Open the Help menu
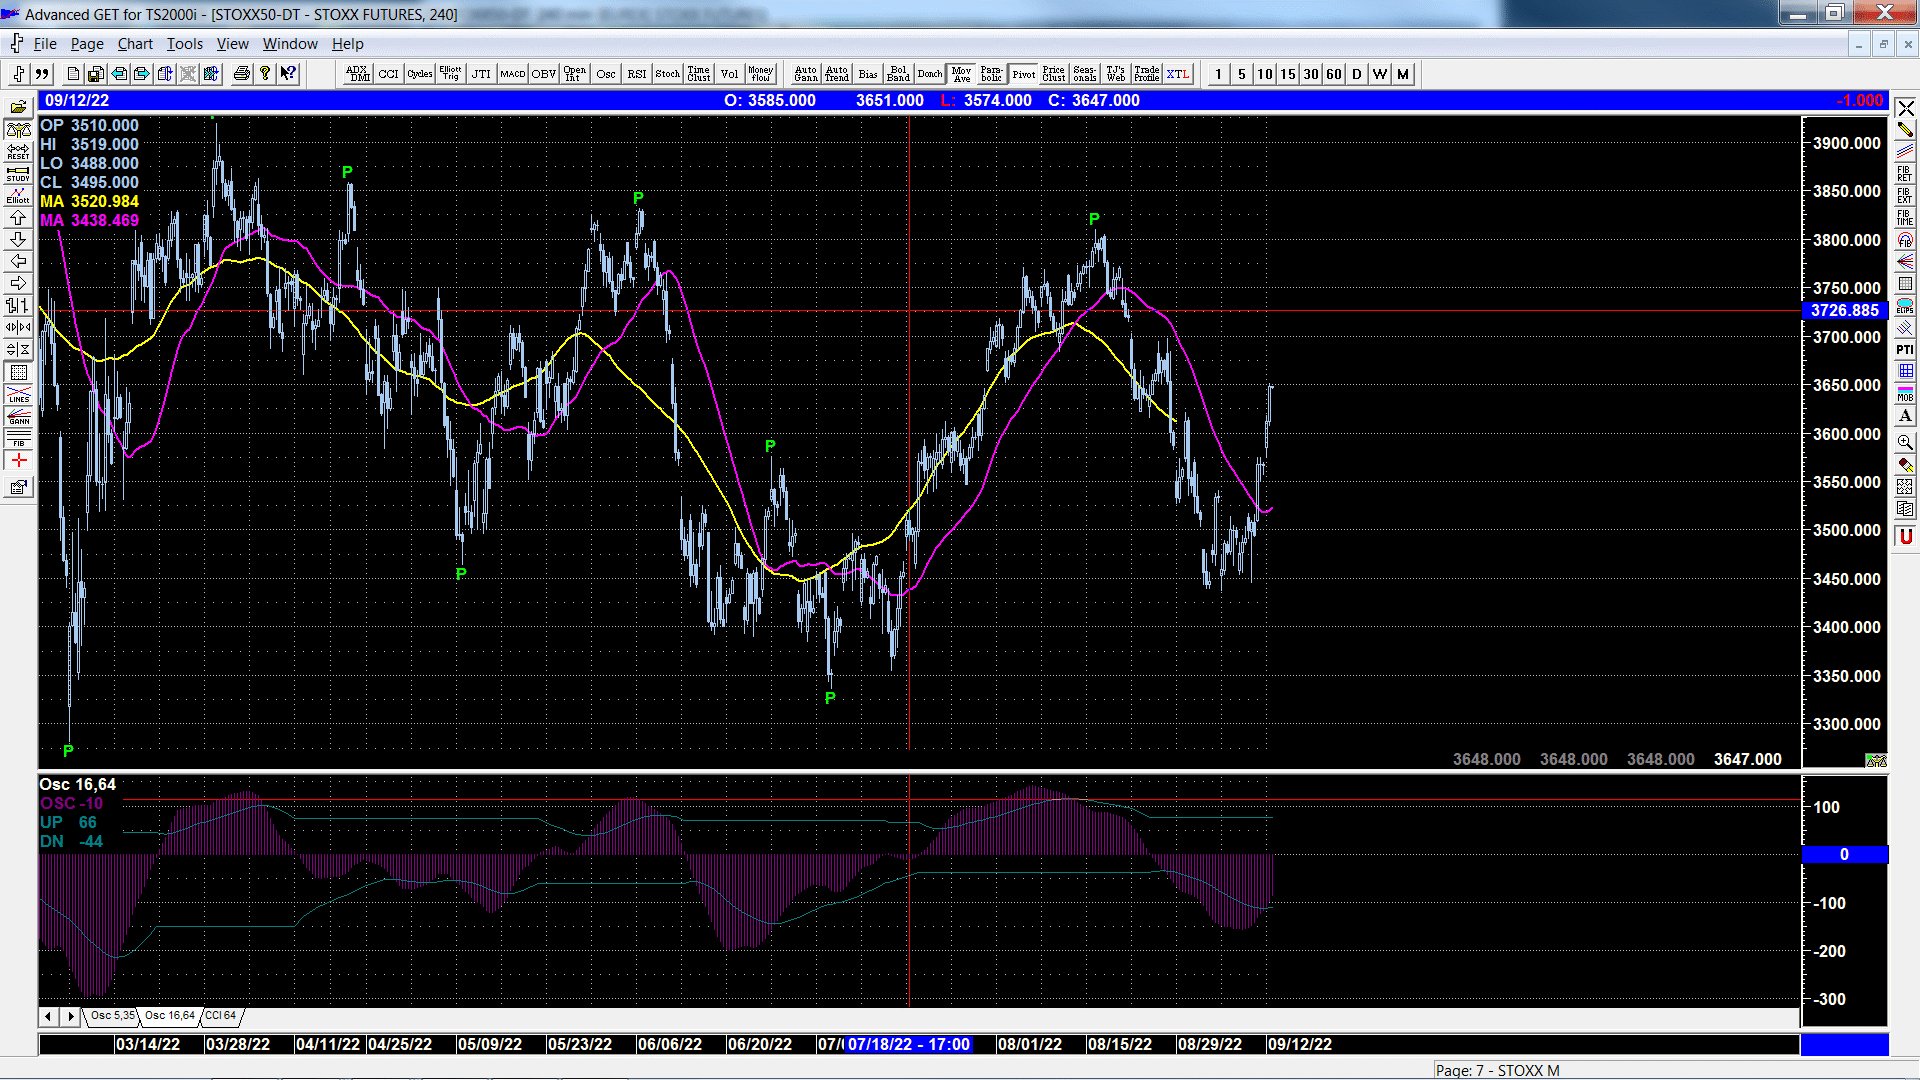The height and width of the screenshot is (1080, 1920). click(x=348, y=44)
